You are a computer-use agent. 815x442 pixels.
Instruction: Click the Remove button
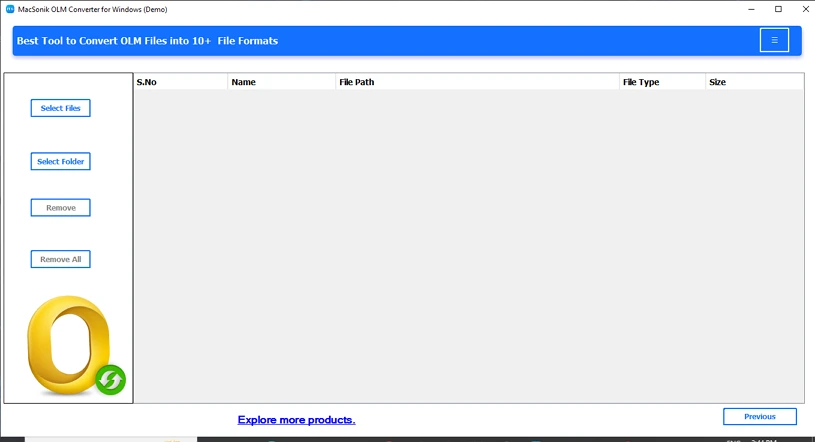(x=60, y=208)
